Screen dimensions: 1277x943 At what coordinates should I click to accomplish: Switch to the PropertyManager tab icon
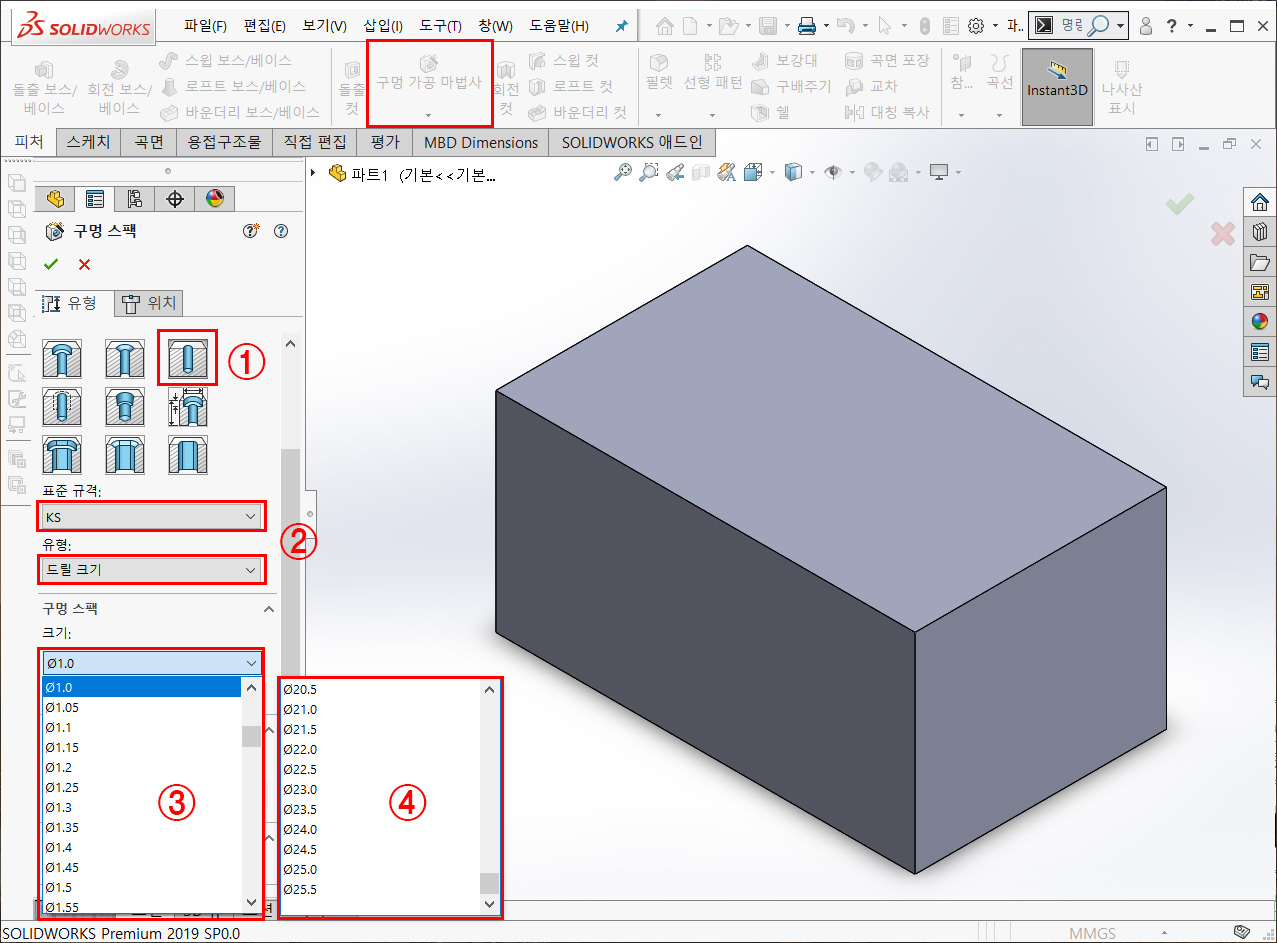click(x=94, y=198)
